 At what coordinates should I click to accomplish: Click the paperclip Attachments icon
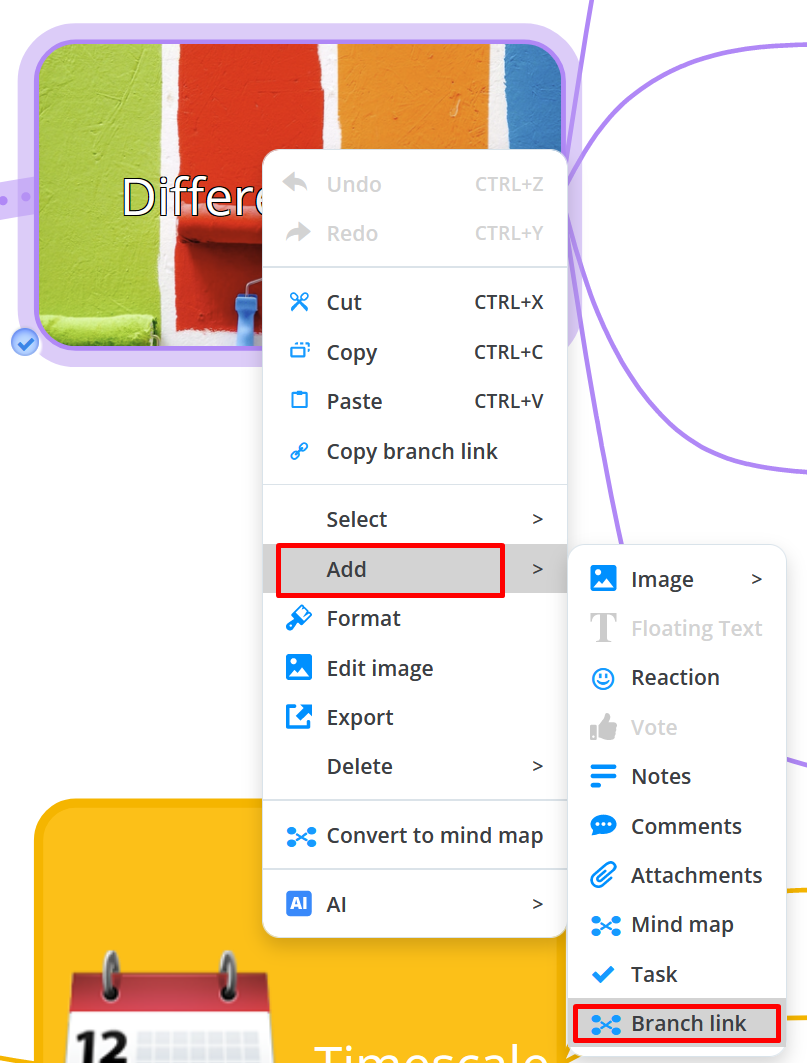(x=603, y=875)
